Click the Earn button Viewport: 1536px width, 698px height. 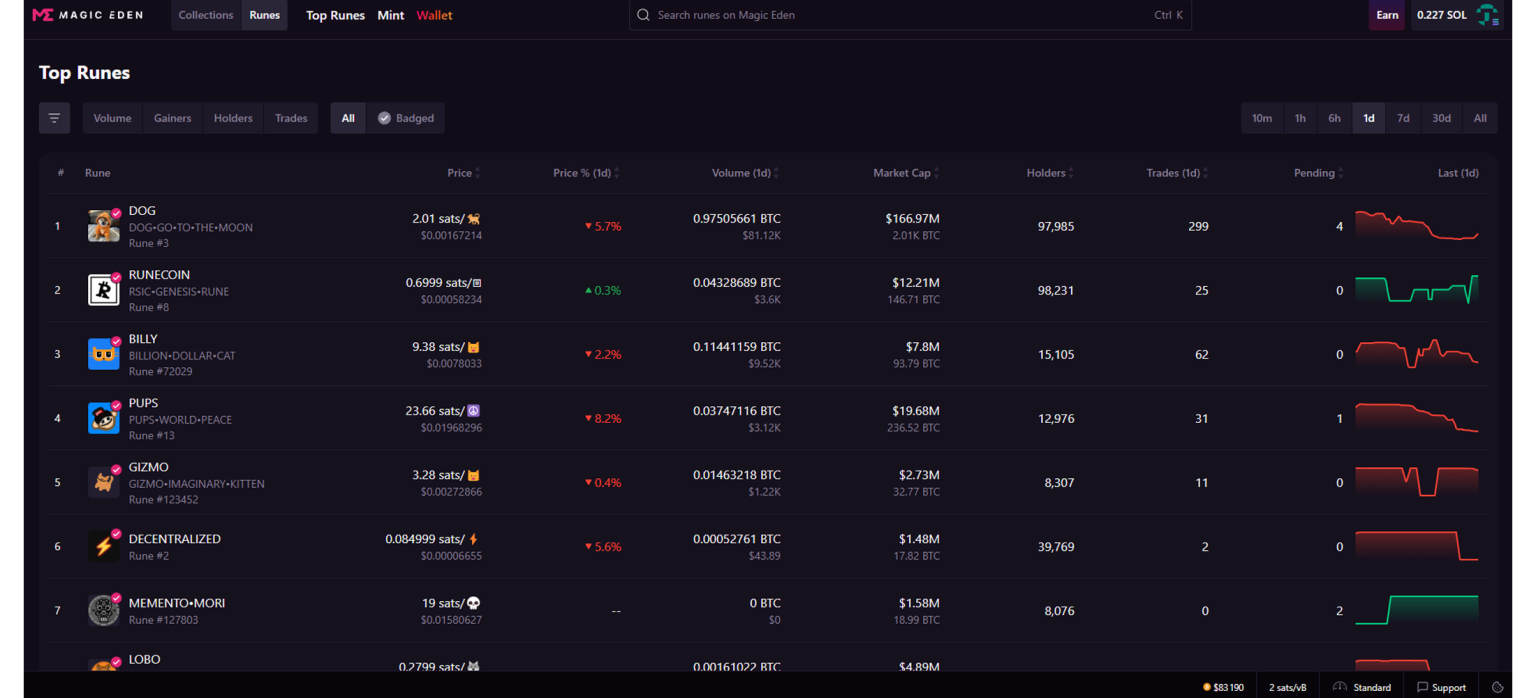point(1387,15)
